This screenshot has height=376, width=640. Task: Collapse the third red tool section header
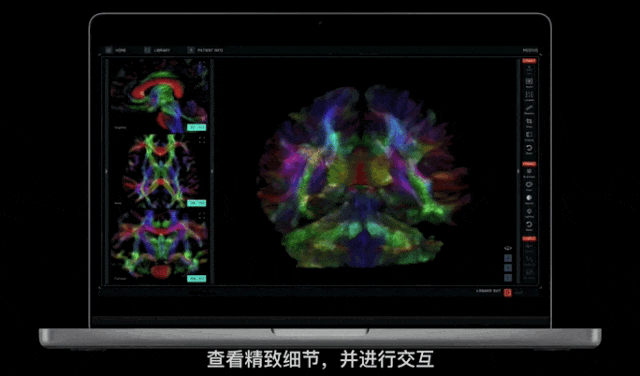click(x=529, y=238)
